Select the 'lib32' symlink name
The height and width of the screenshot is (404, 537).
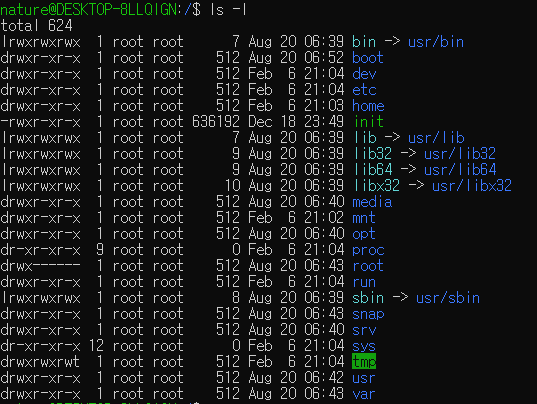point(373,154)
